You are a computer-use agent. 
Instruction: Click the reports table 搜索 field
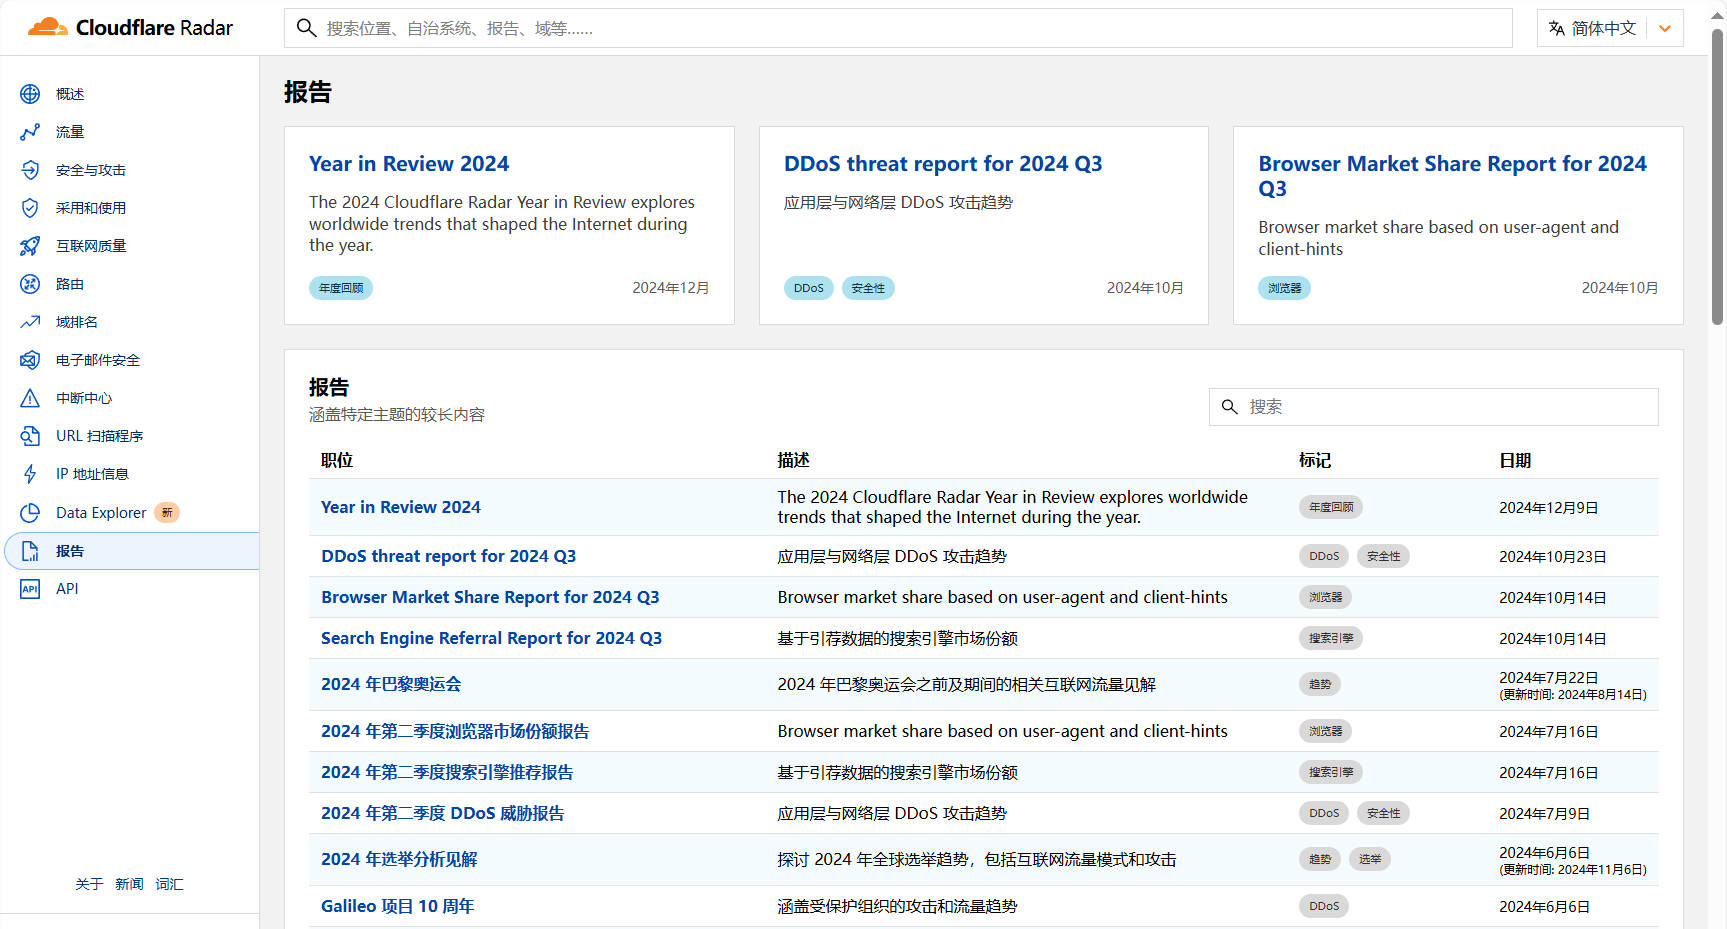1433,407
